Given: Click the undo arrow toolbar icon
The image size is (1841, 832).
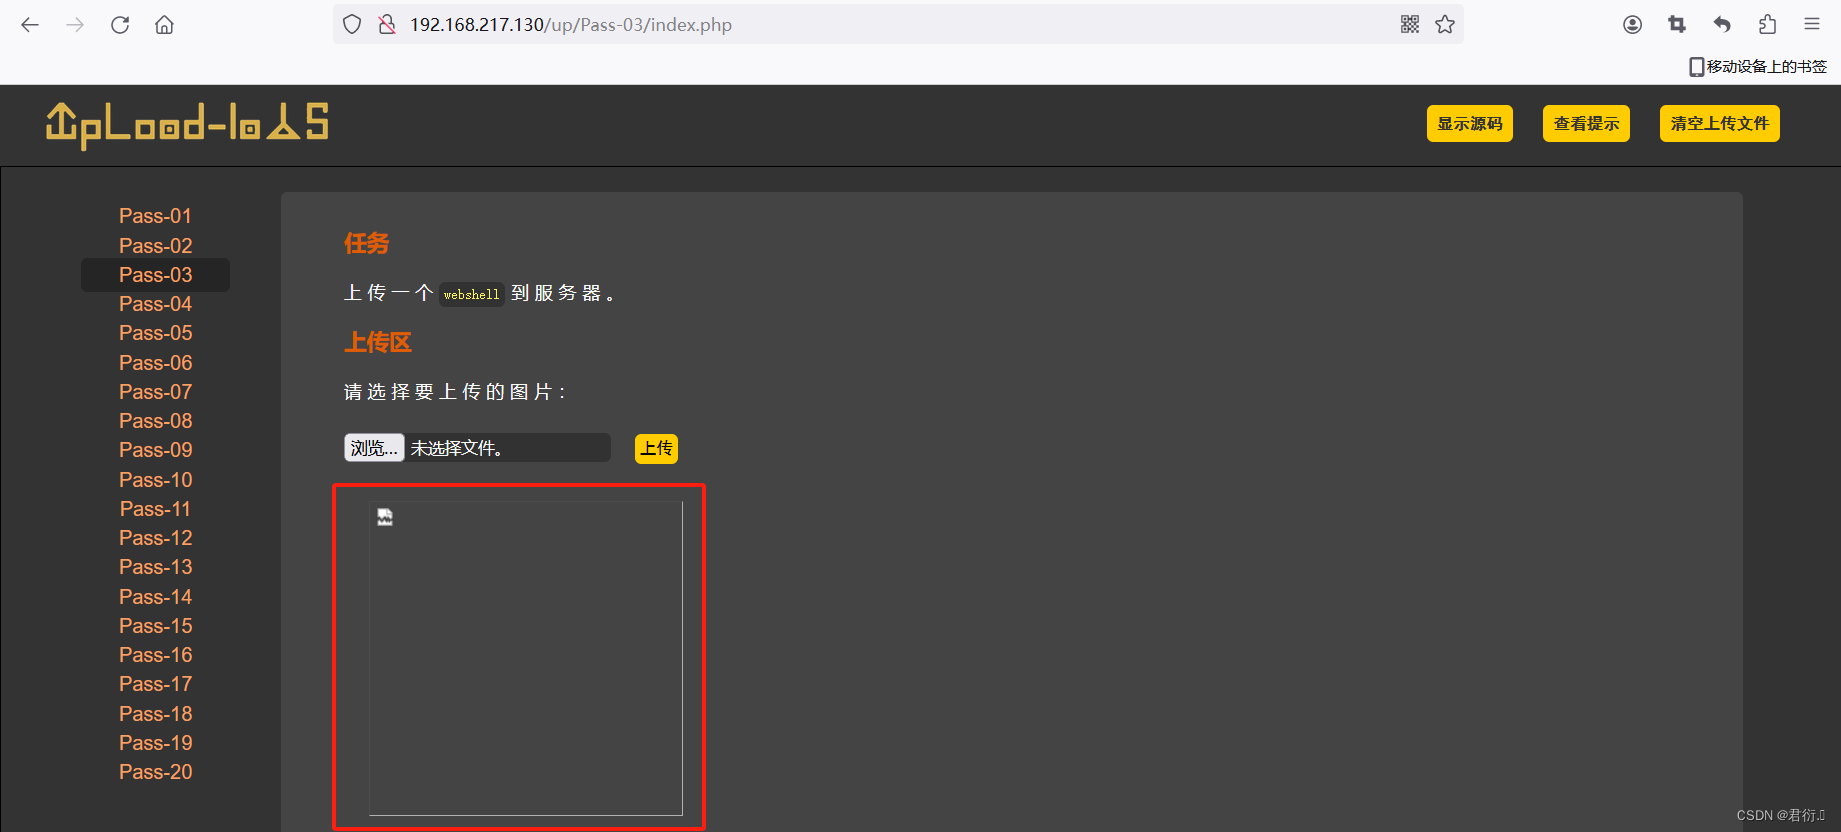Looking at the screenshot, I should coord(1722,25).
